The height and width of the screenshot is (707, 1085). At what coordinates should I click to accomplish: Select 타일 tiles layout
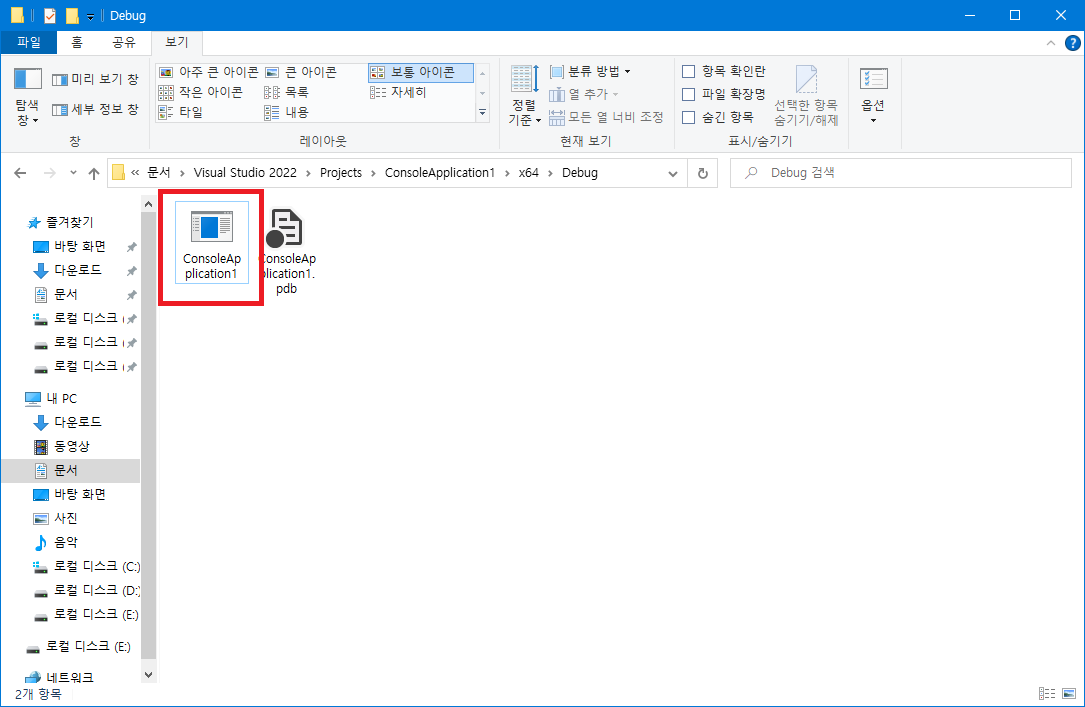pyautogui.click(x=181, y=112)
